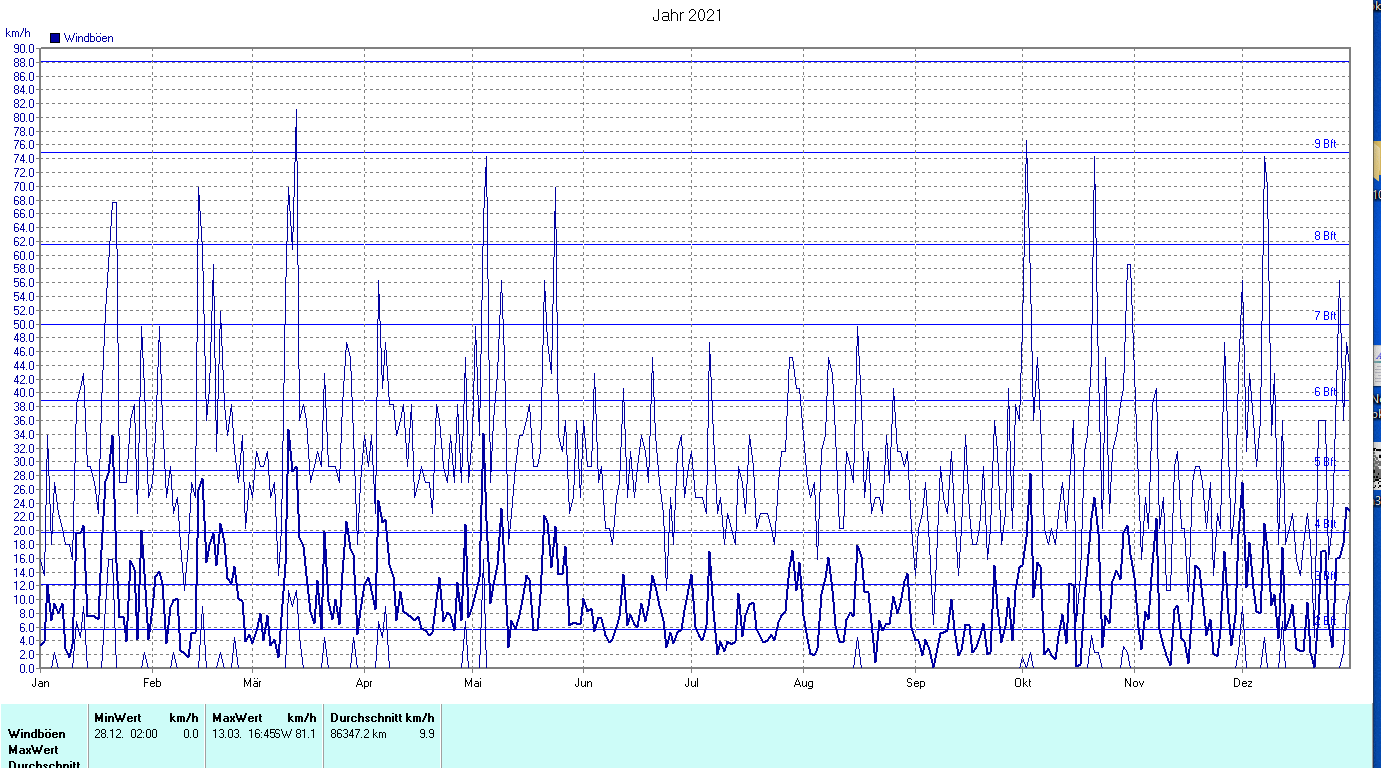Click the Windböen legend color square

point(55,38)
